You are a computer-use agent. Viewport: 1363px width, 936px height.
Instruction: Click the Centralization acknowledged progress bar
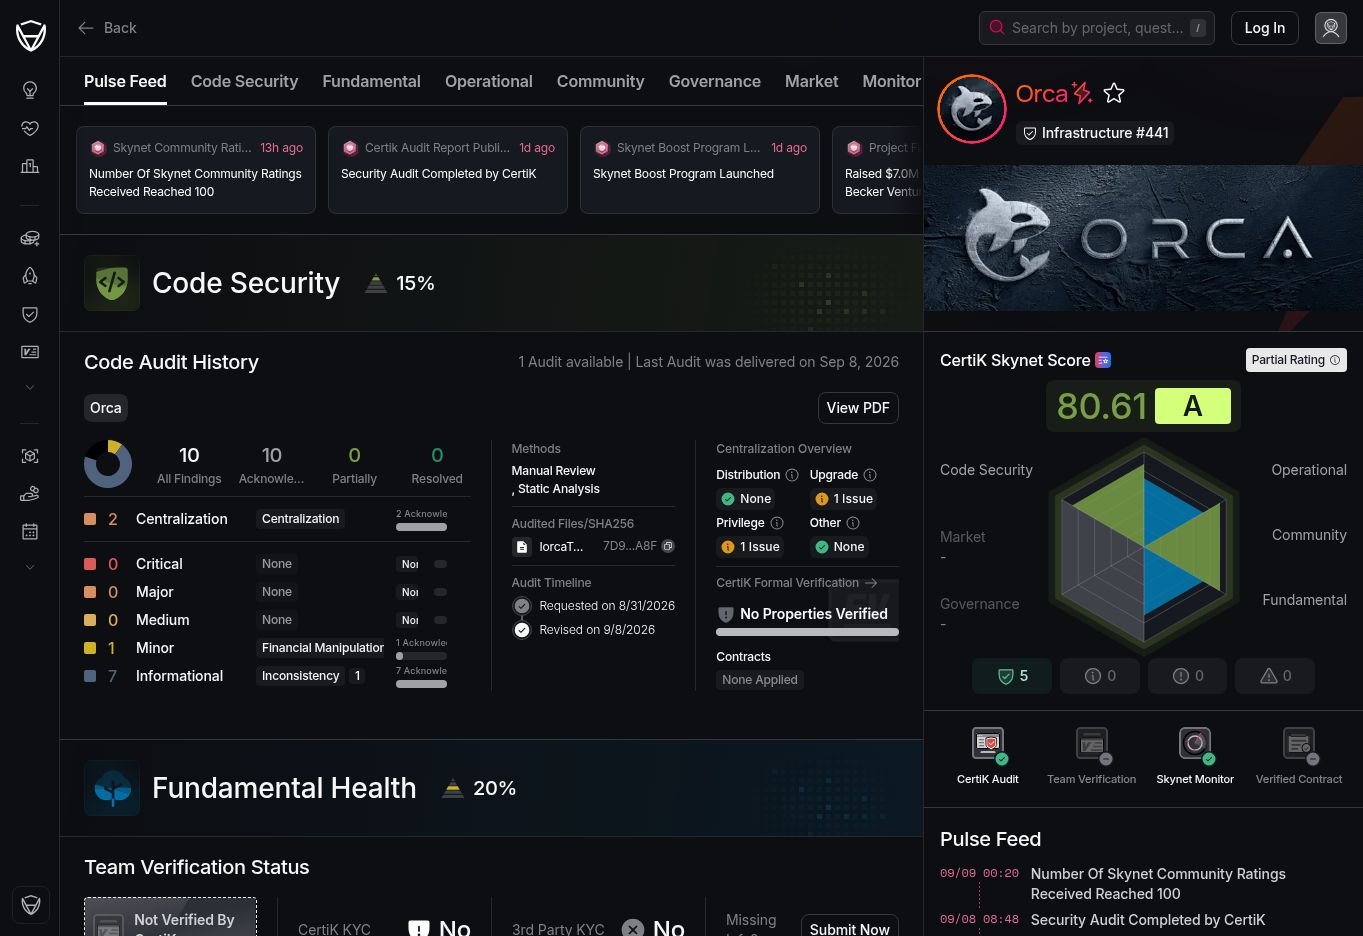coord(422,527)
